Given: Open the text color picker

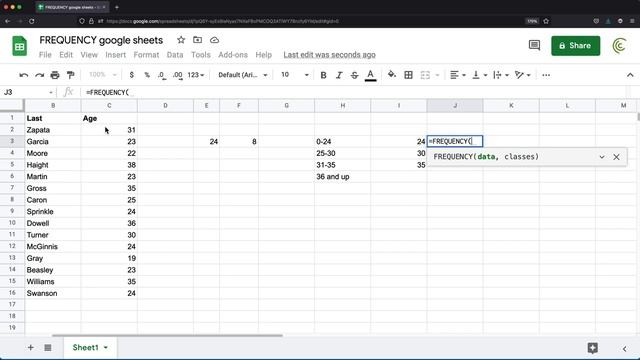Looking at the screenshot, I should point(370,75).
